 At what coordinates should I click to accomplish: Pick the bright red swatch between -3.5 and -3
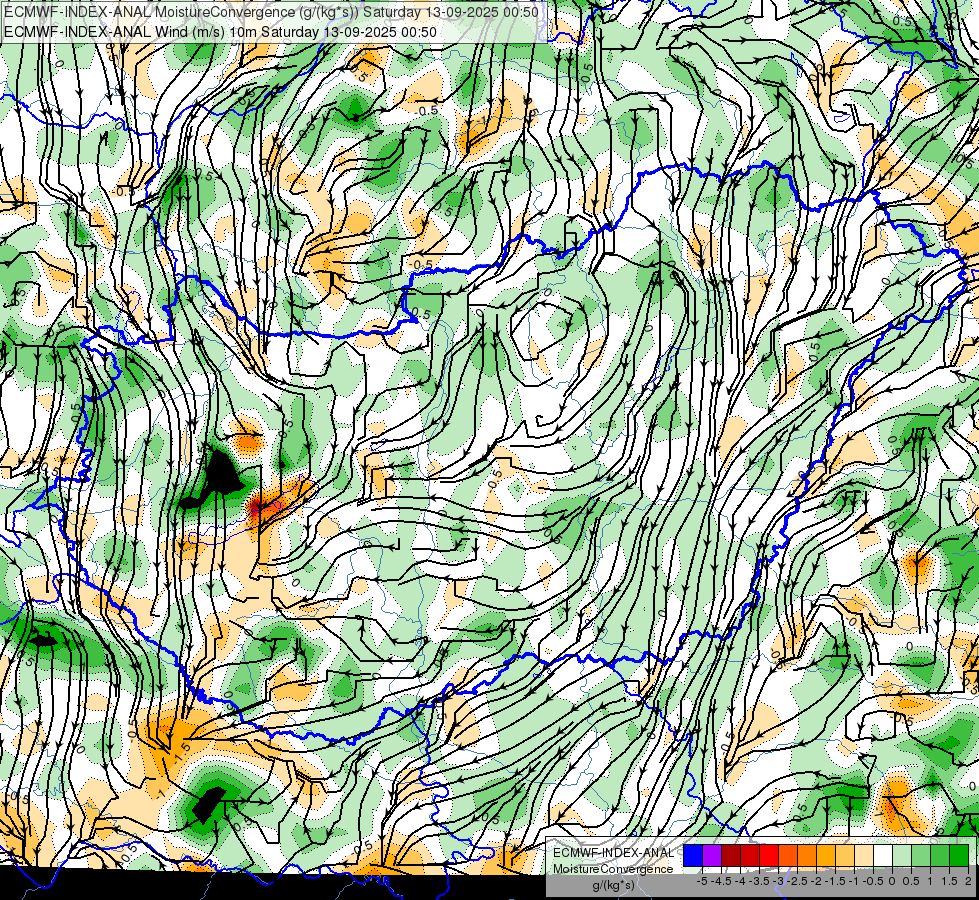(x=769, y=856)
